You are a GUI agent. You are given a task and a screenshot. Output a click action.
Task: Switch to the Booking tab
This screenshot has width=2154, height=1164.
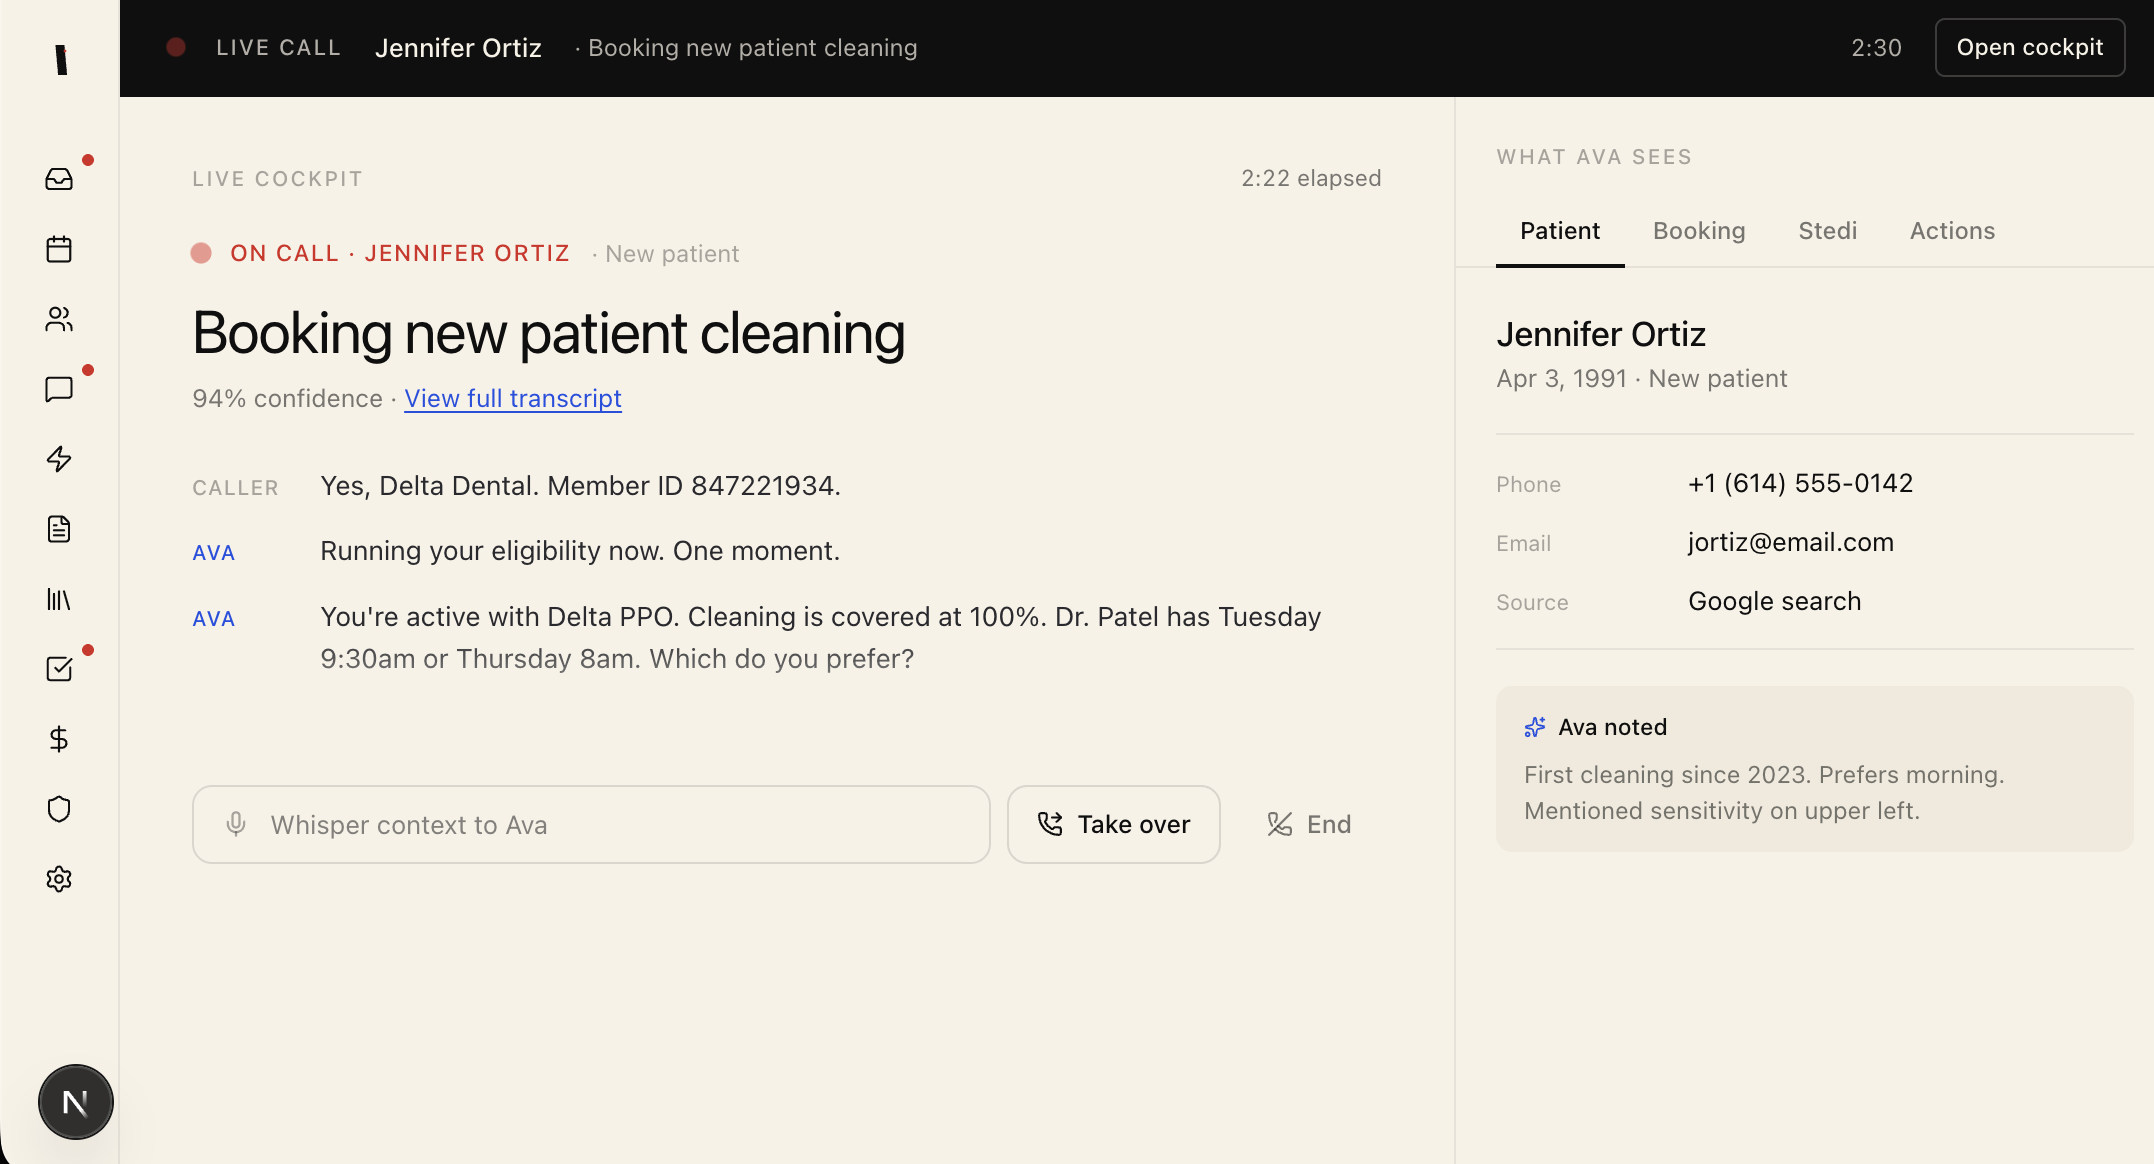tap(1699, 231)
